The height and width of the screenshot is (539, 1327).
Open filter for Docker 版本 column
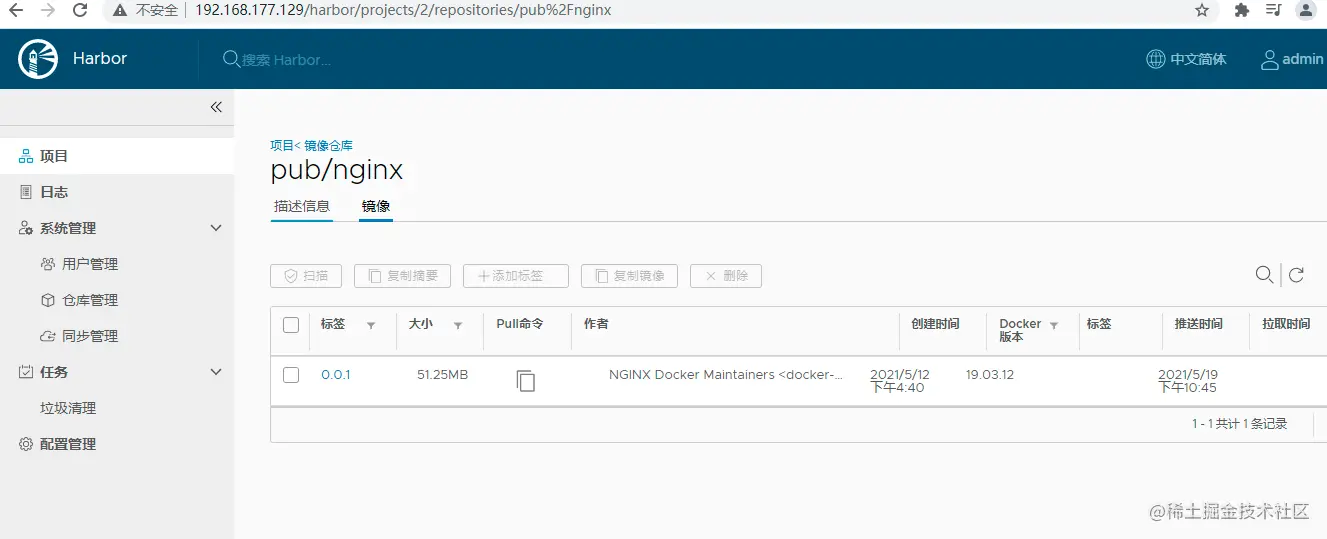(x=1054, y=326)
